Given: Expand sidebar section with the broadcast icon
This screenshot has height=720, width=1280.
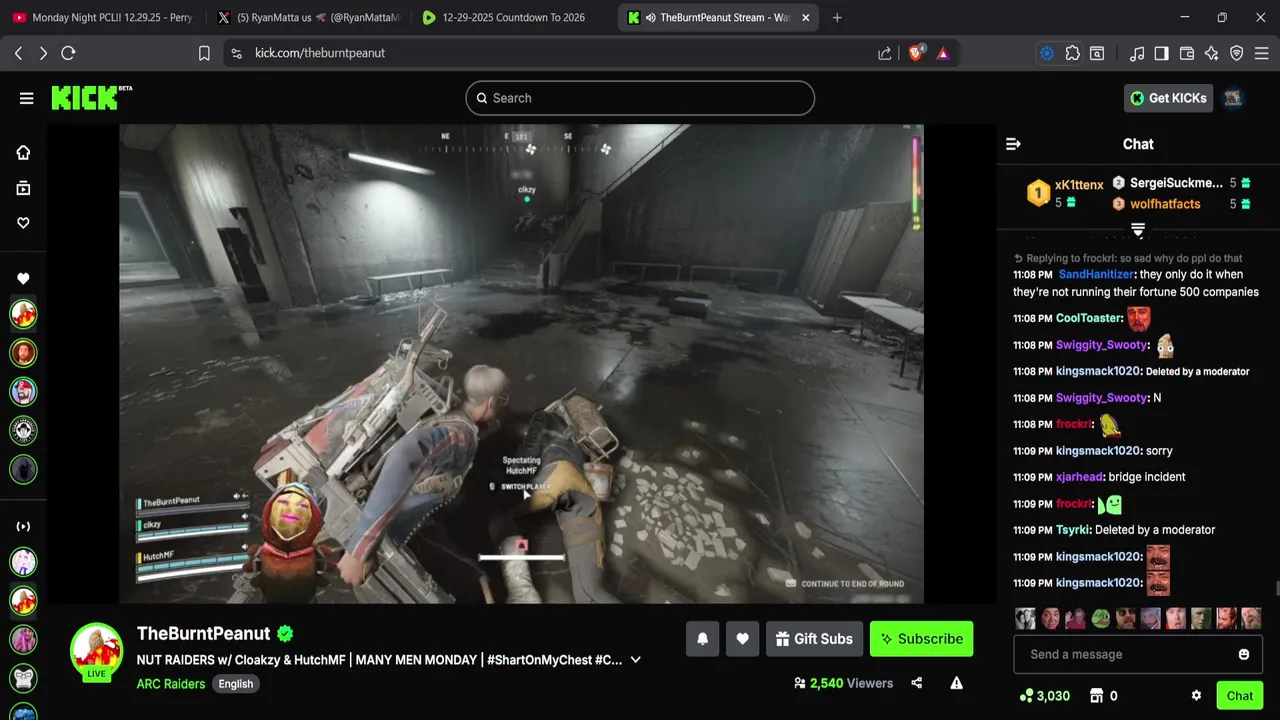Looking at the screenshot, I should pyautogui.click(x=23, y=526).
